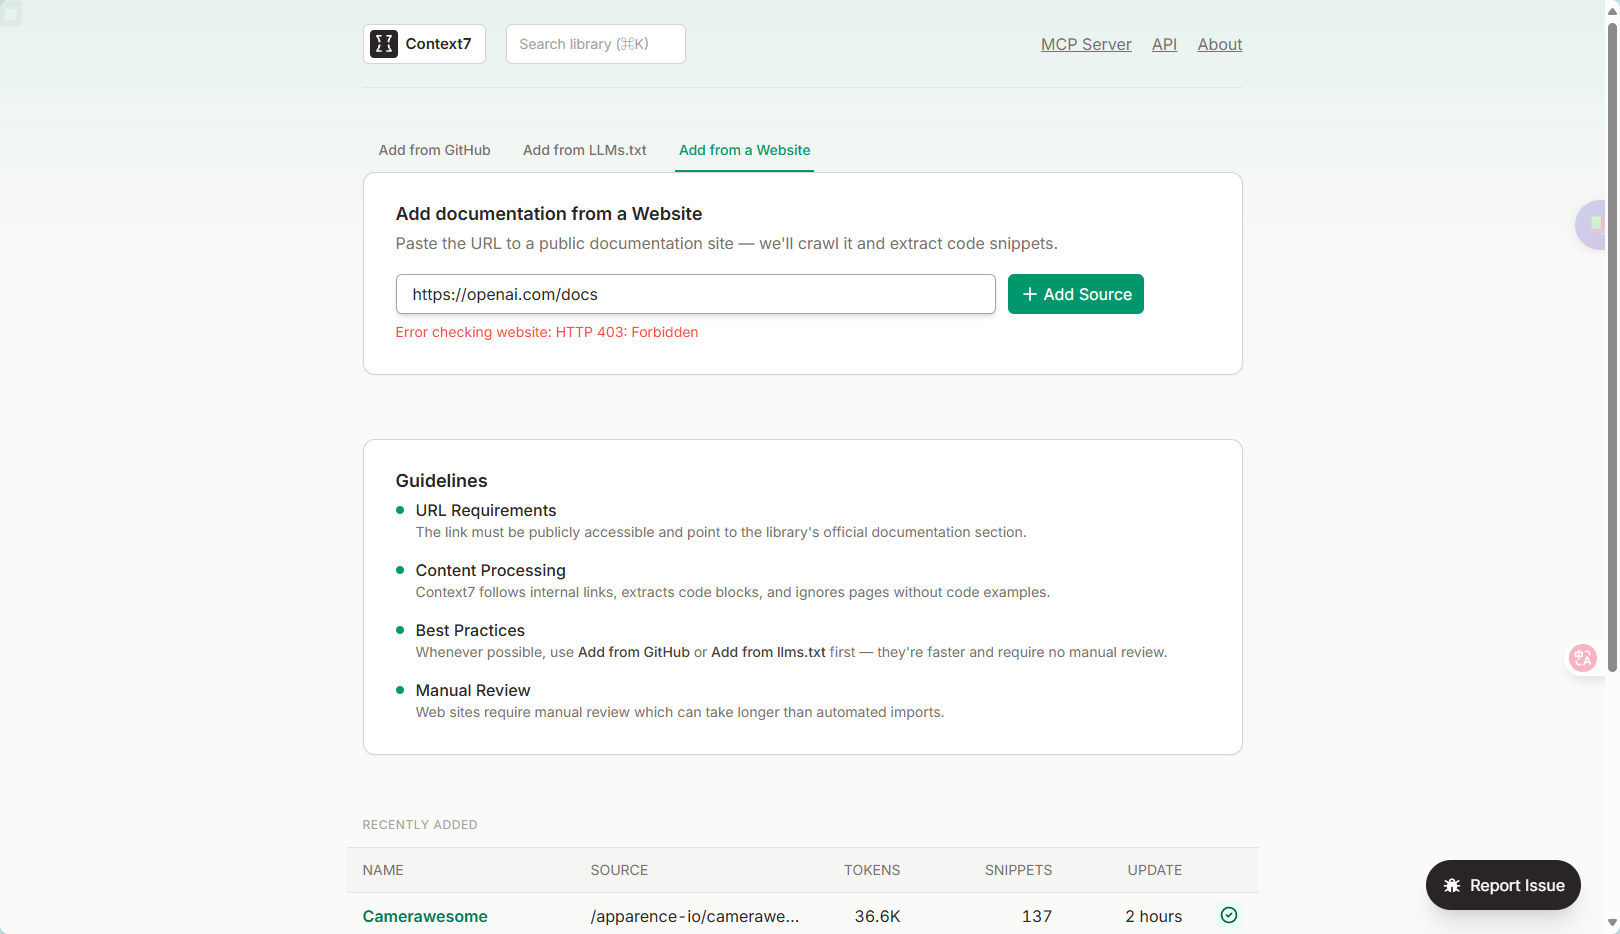This screenshot has height=934, width=1620.
Task: Click the Add Source button
Action: 1076,294
